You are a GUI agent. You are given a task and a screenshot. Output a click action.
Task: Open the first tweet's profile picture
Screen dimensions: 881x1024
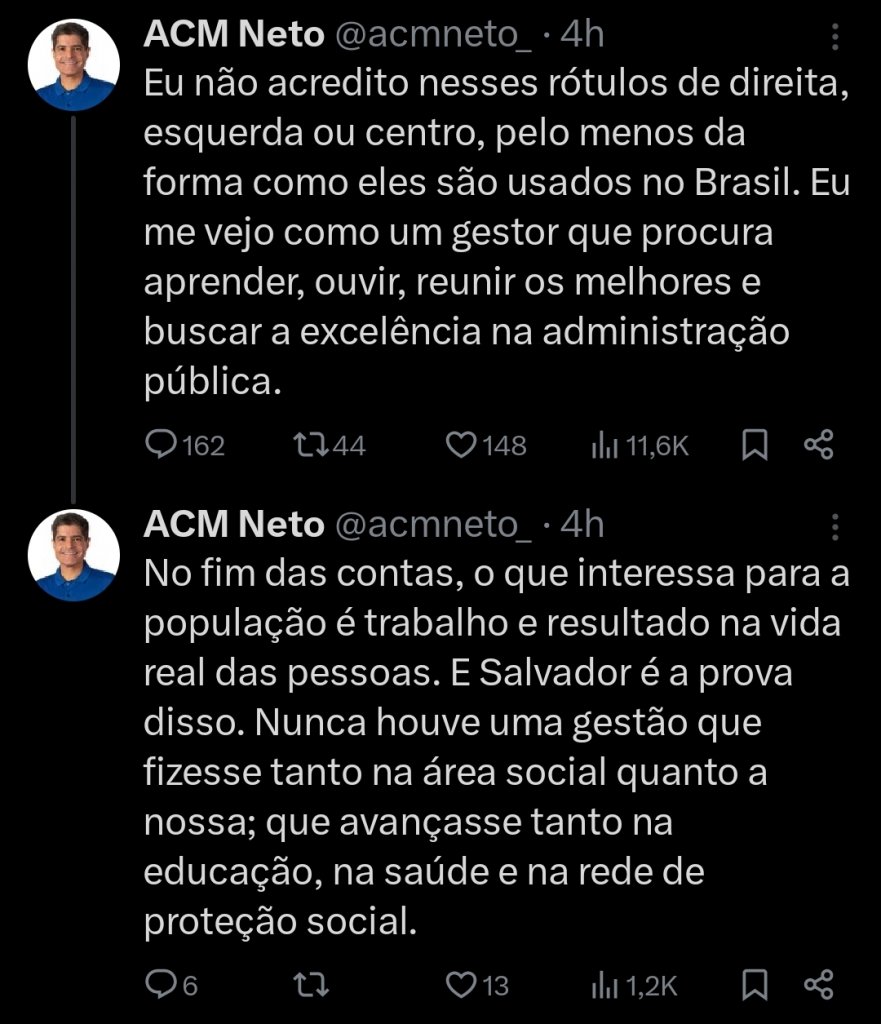point(73,64)
